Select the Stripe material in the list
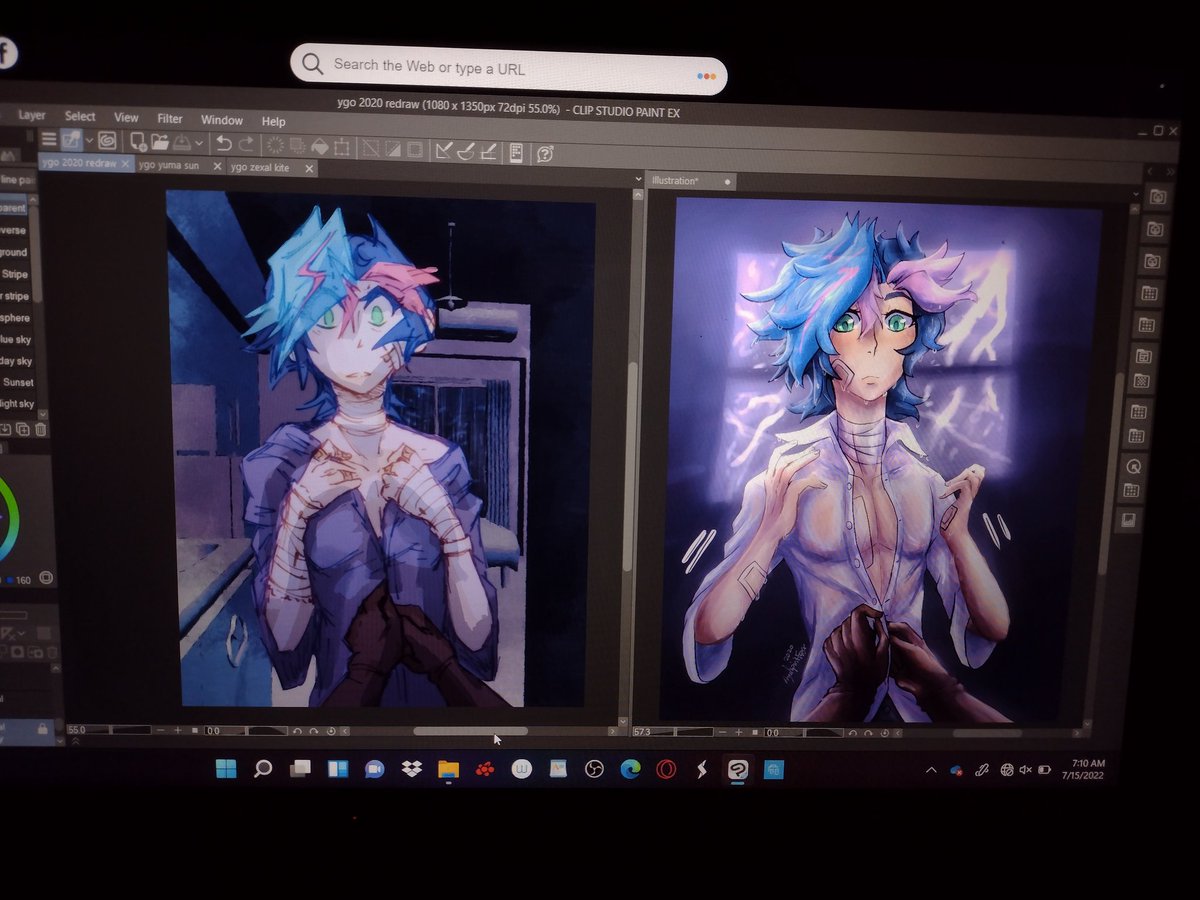This screenshot has height=900, width=1200. 14,274
